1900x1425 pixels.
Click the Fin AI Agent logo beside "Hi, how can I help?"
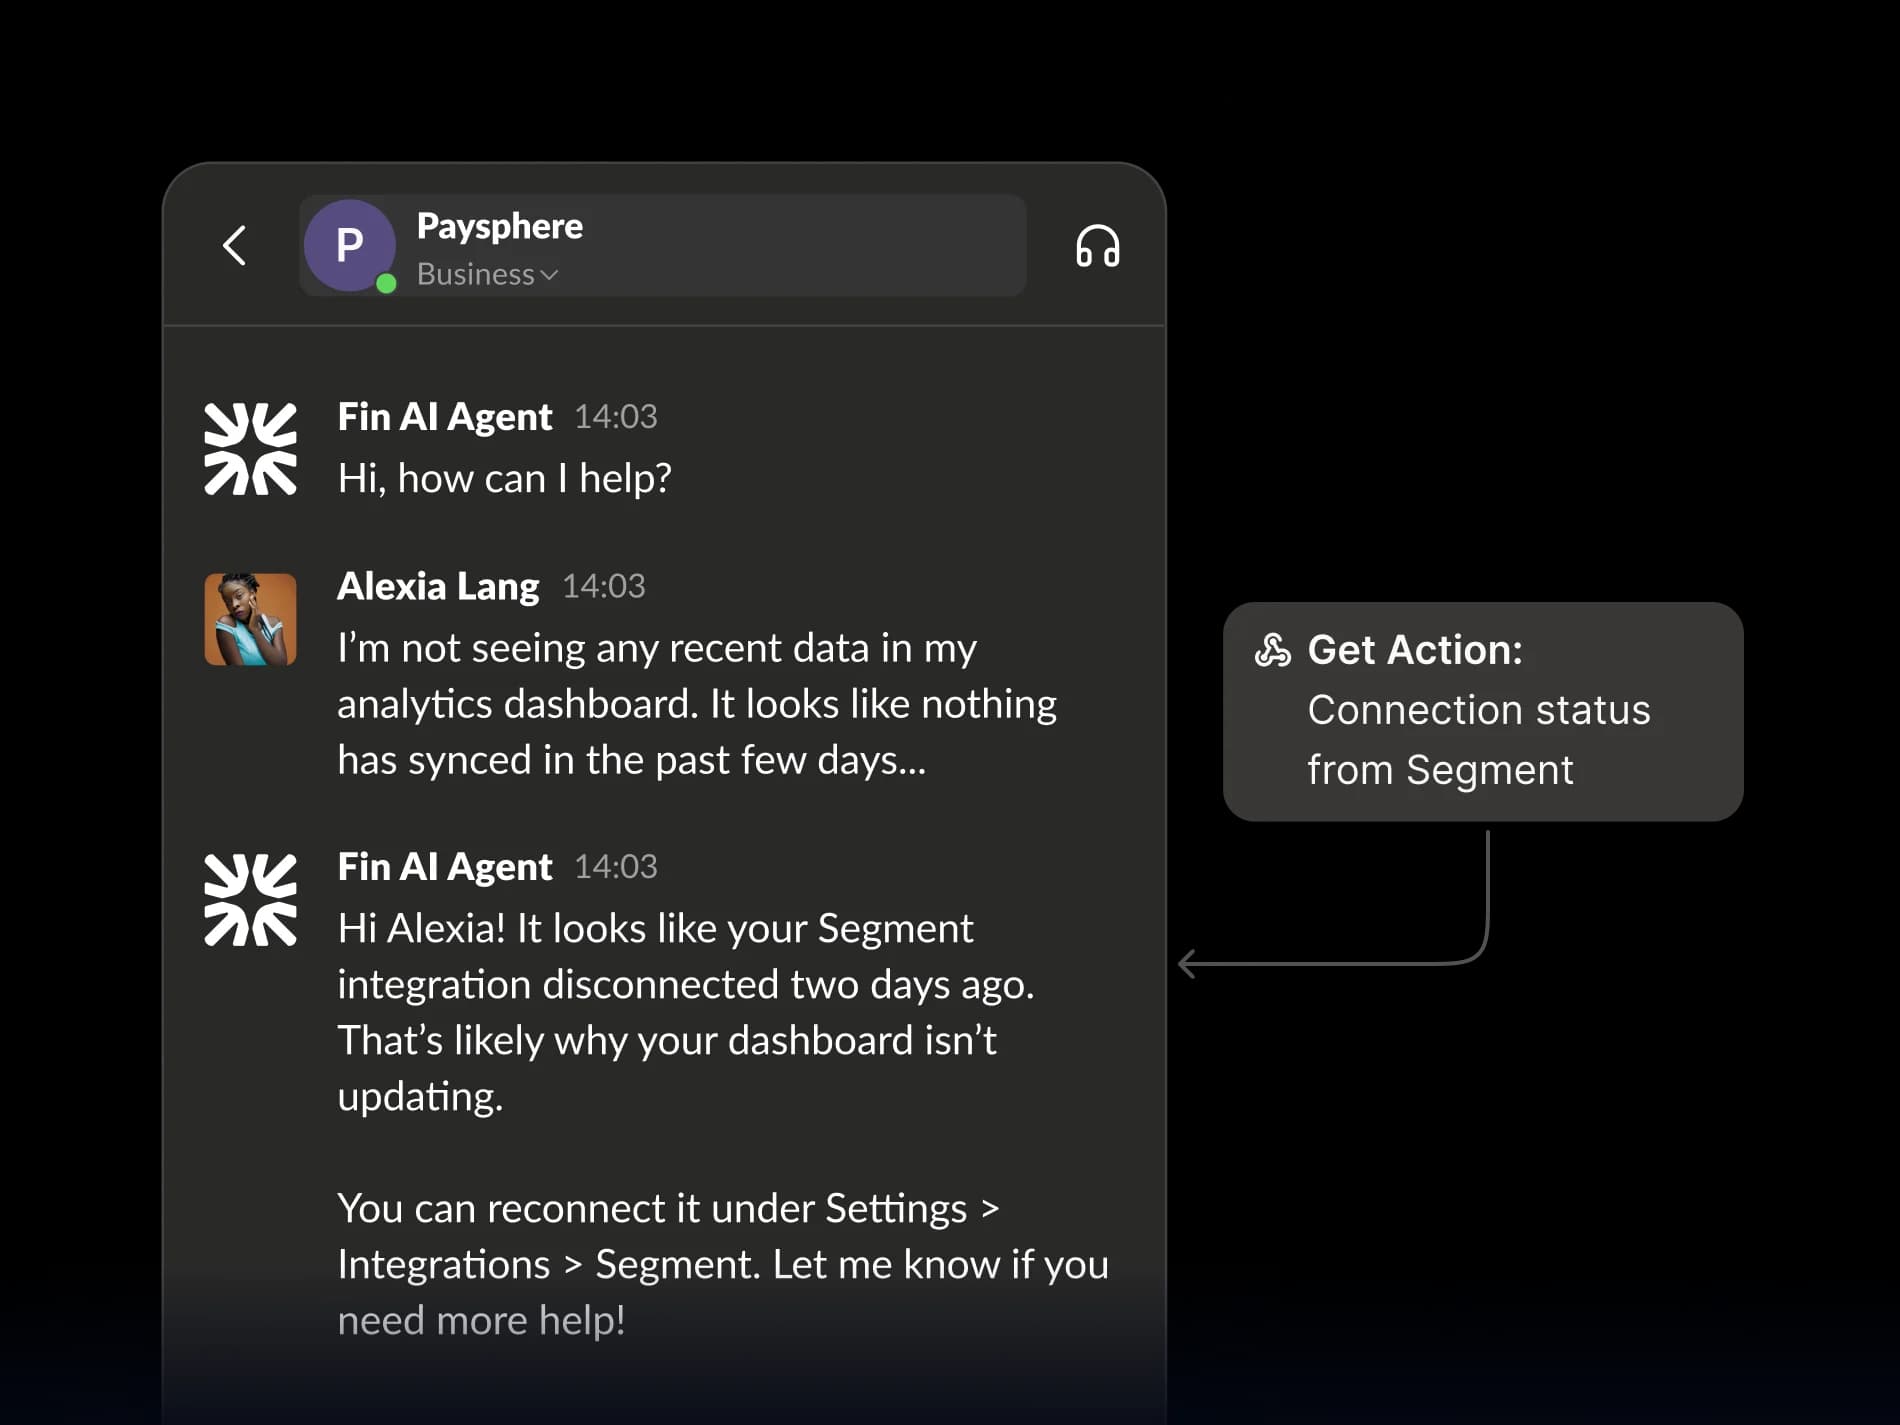pos(250,449)
